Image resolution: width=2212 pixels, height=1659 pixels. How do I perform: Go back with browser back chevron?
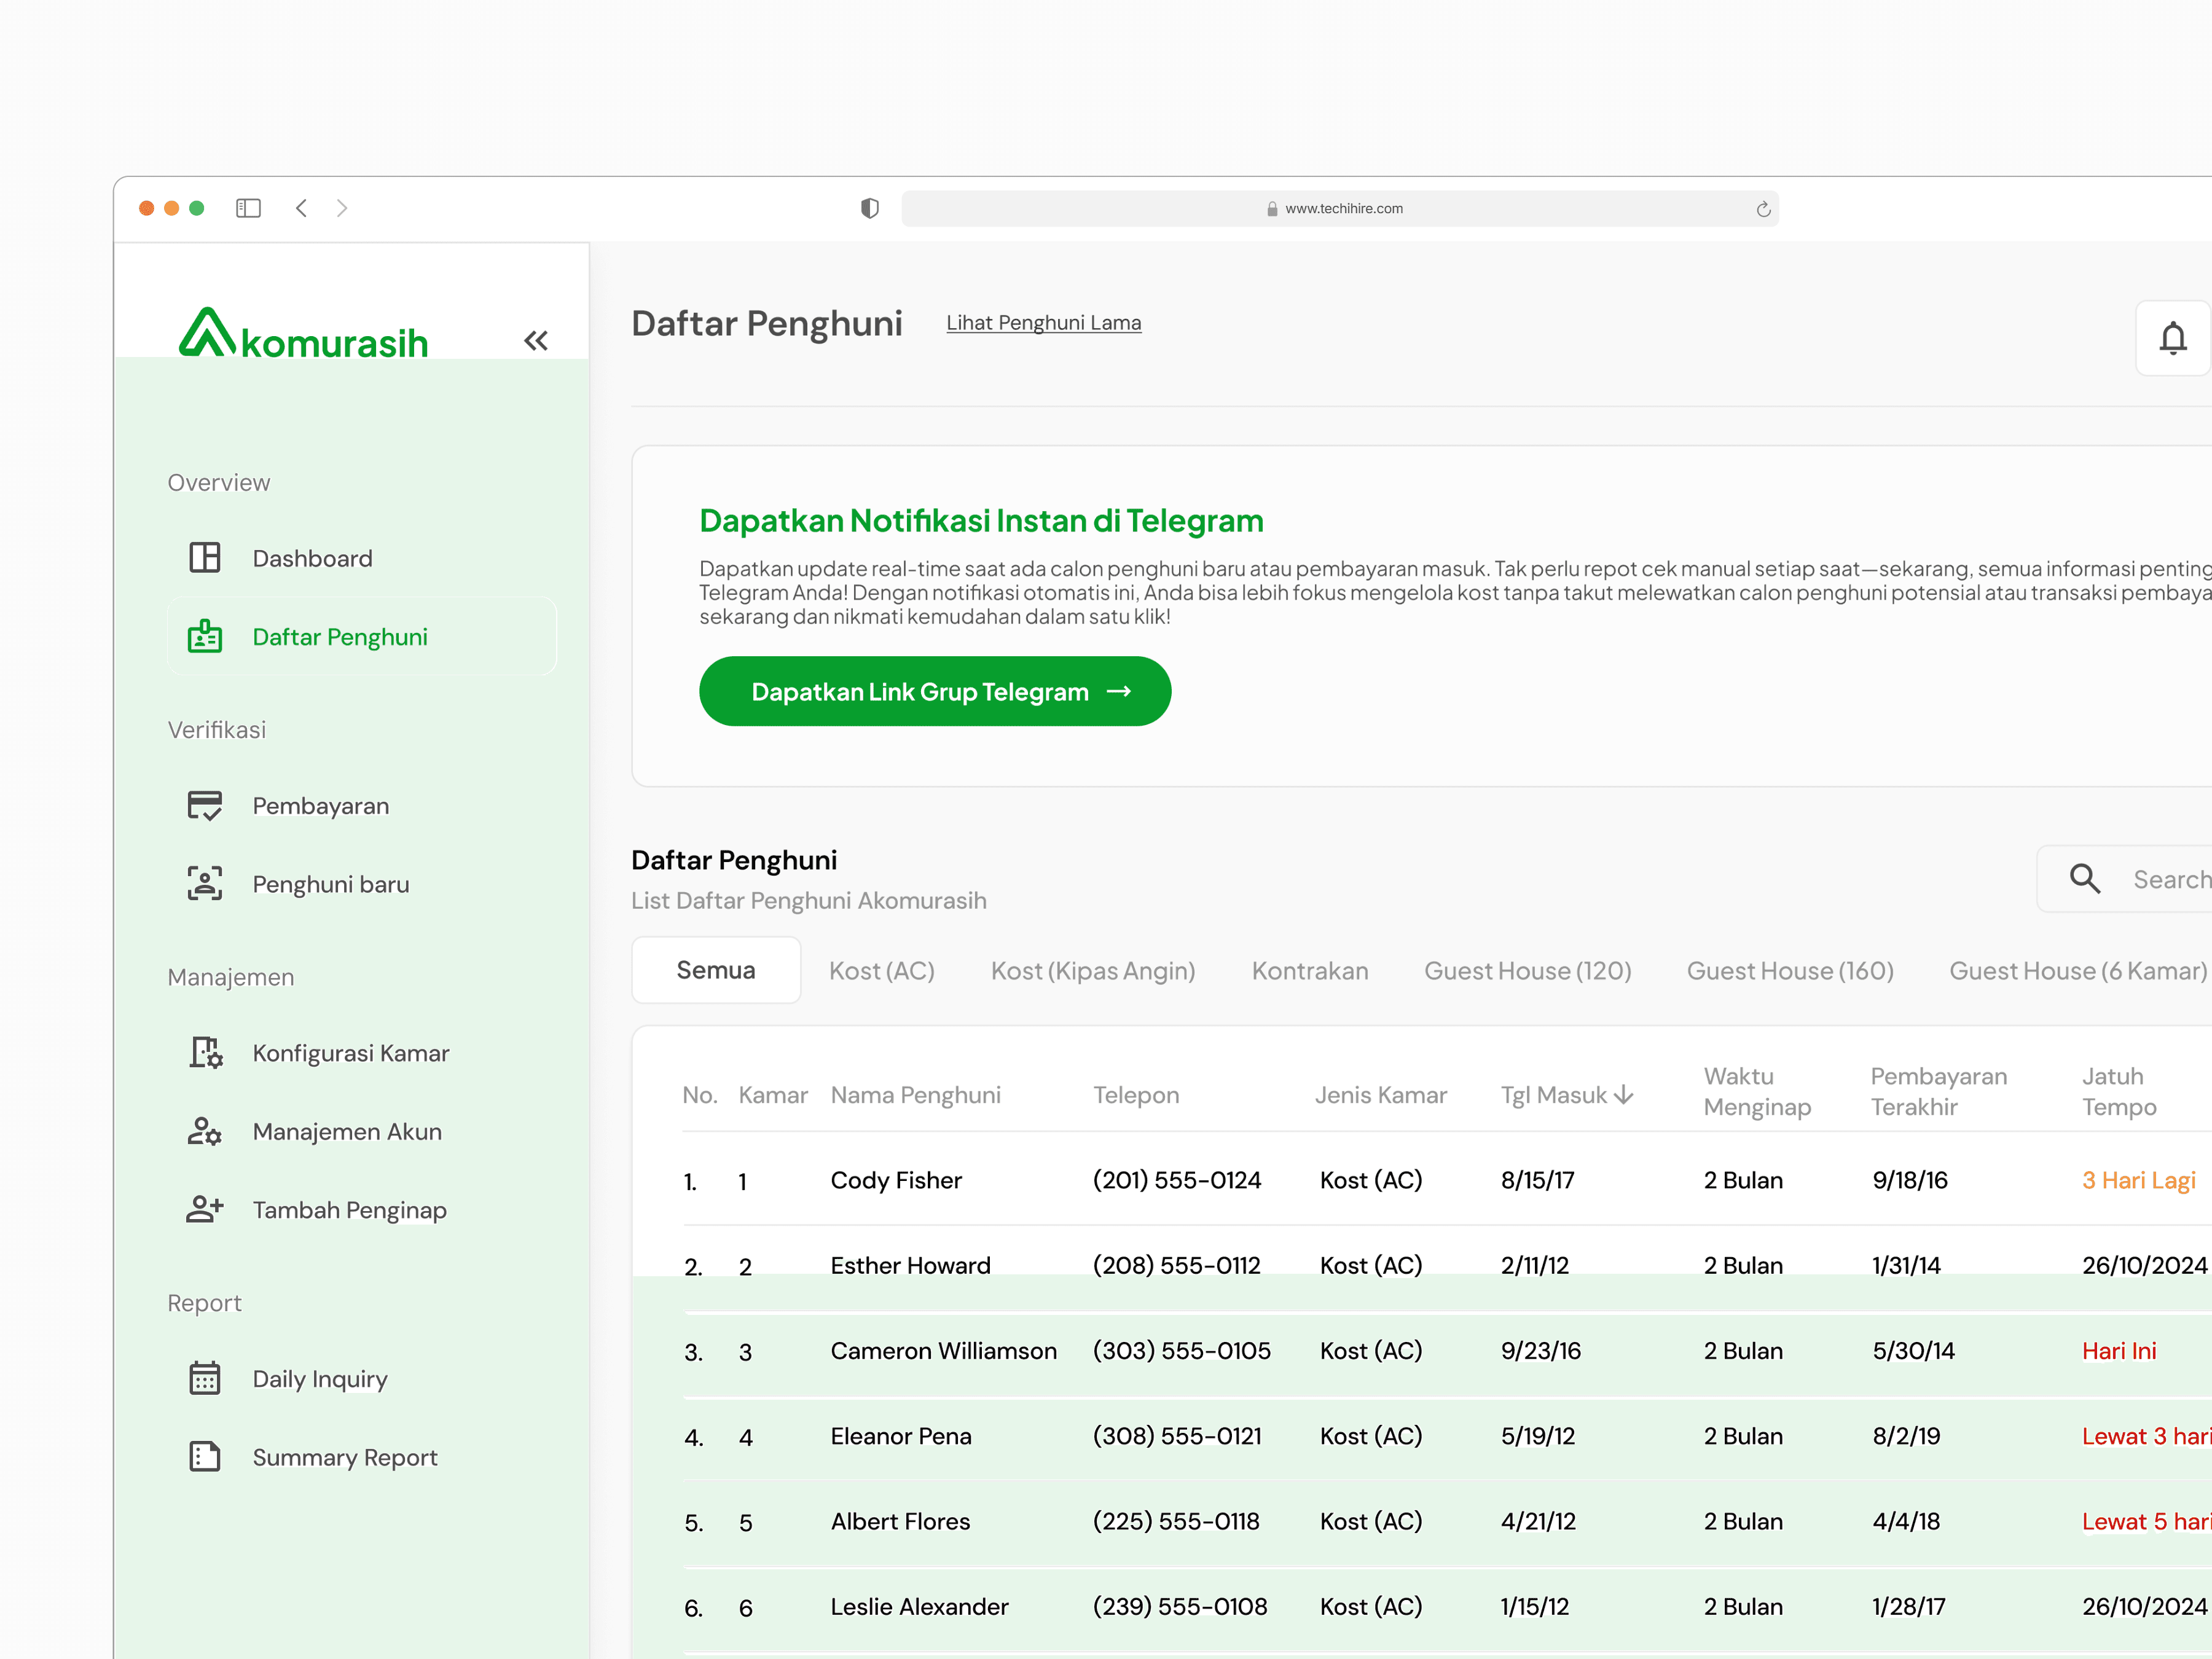tap(301, 208)
